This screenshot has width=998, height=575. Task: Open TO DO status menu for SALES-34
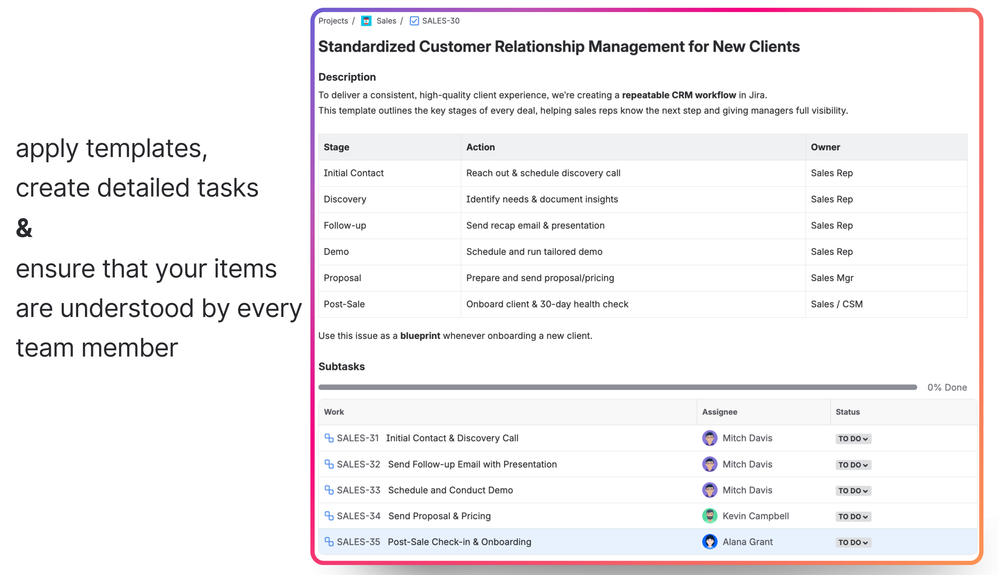tap(853, 517)
